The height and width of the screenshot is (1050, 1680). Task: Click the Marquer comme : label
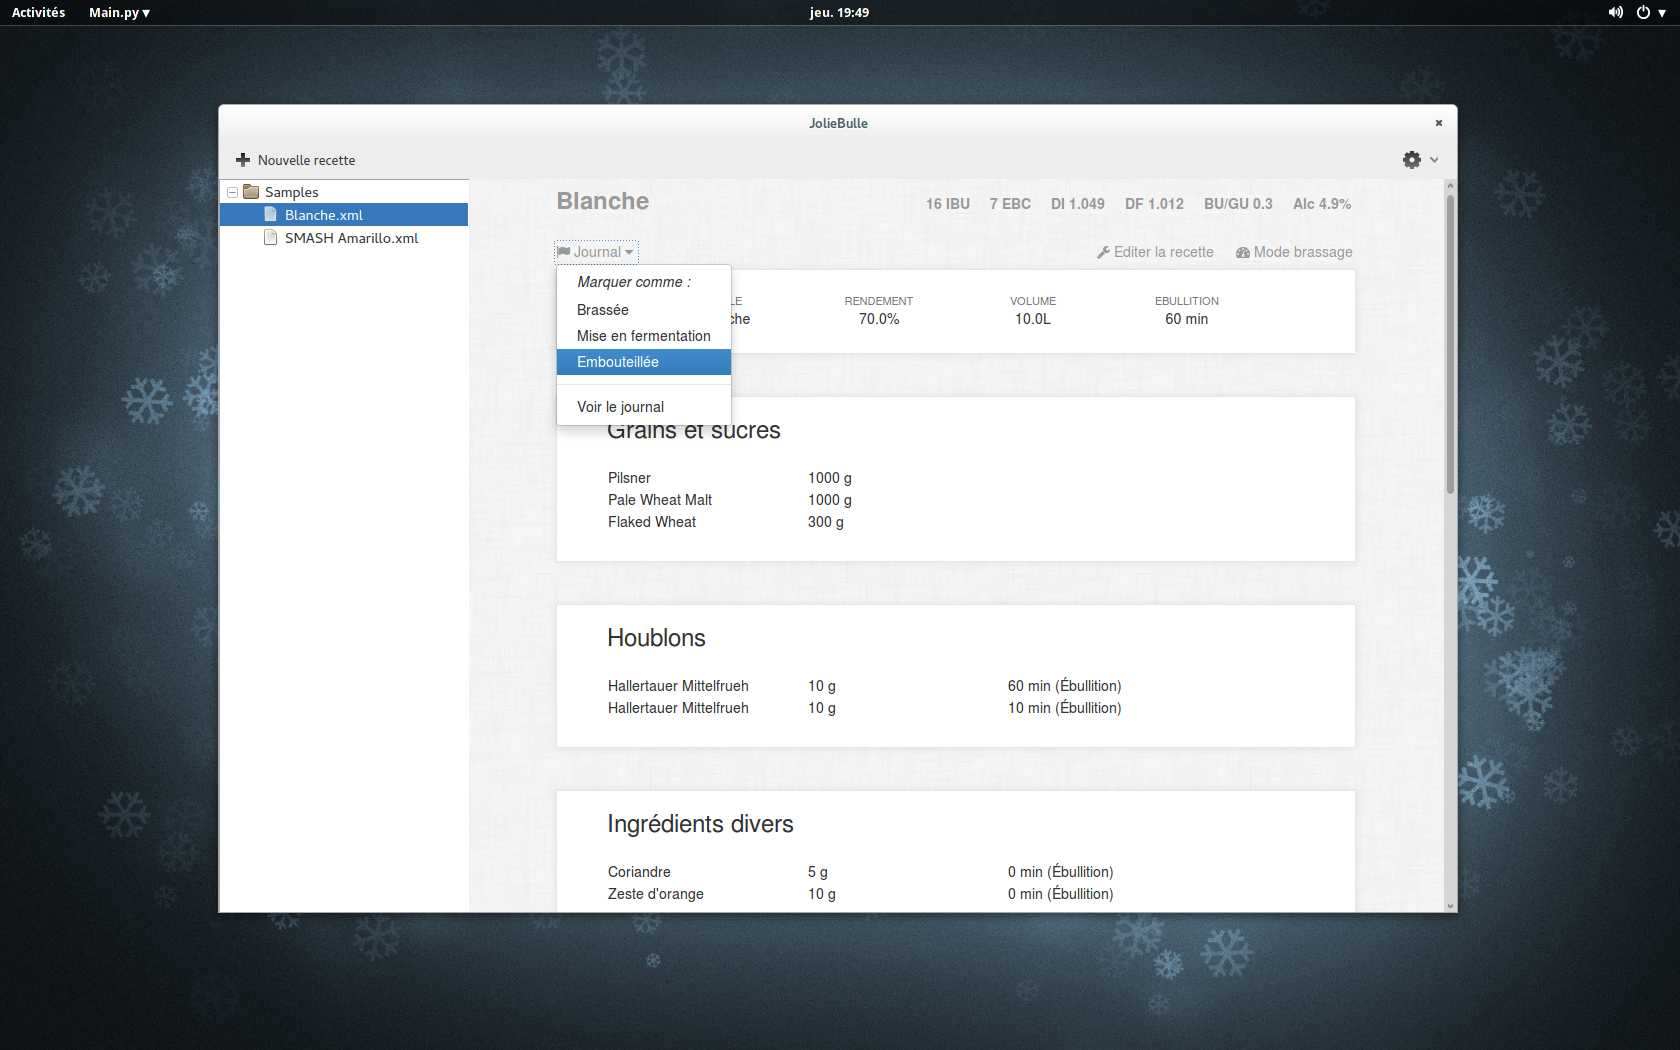(x=634, y=282)
